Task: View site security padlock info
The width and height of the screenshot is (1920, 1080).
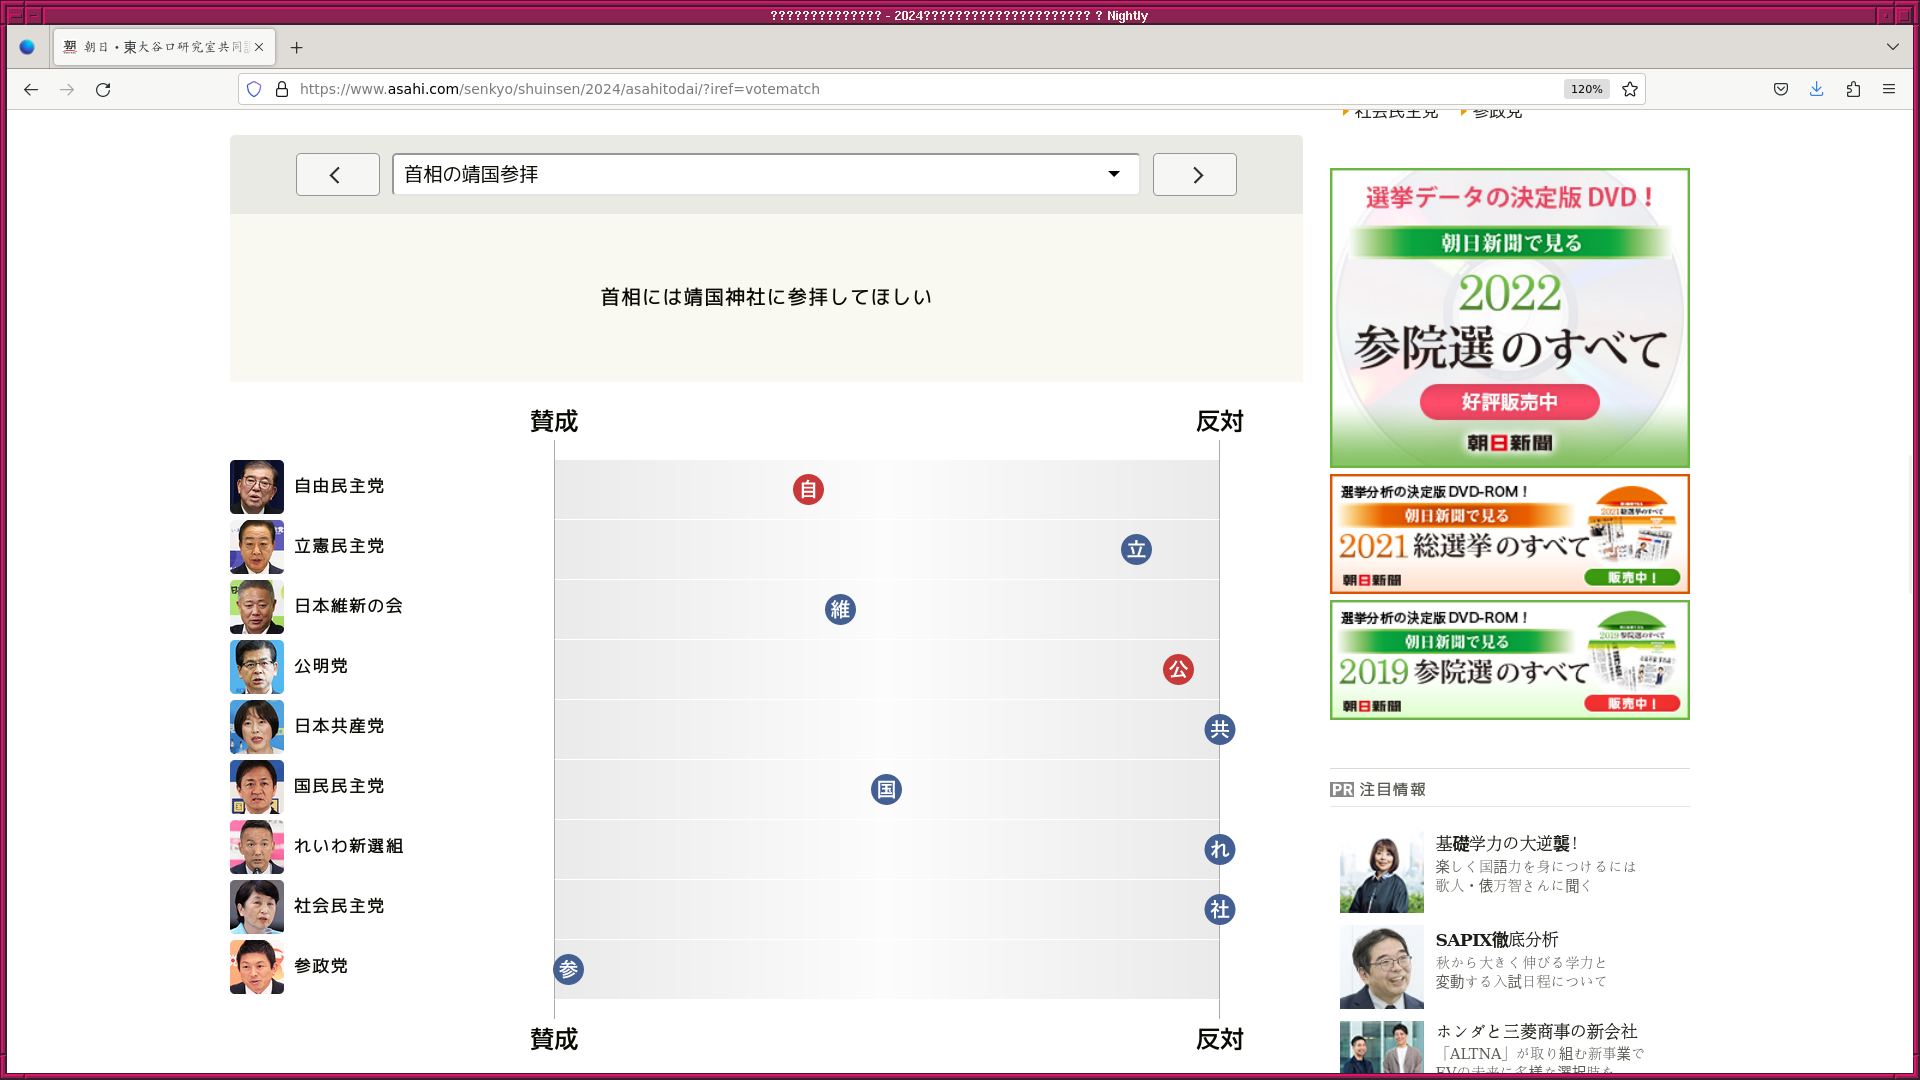Action: [x=282, y=89]
